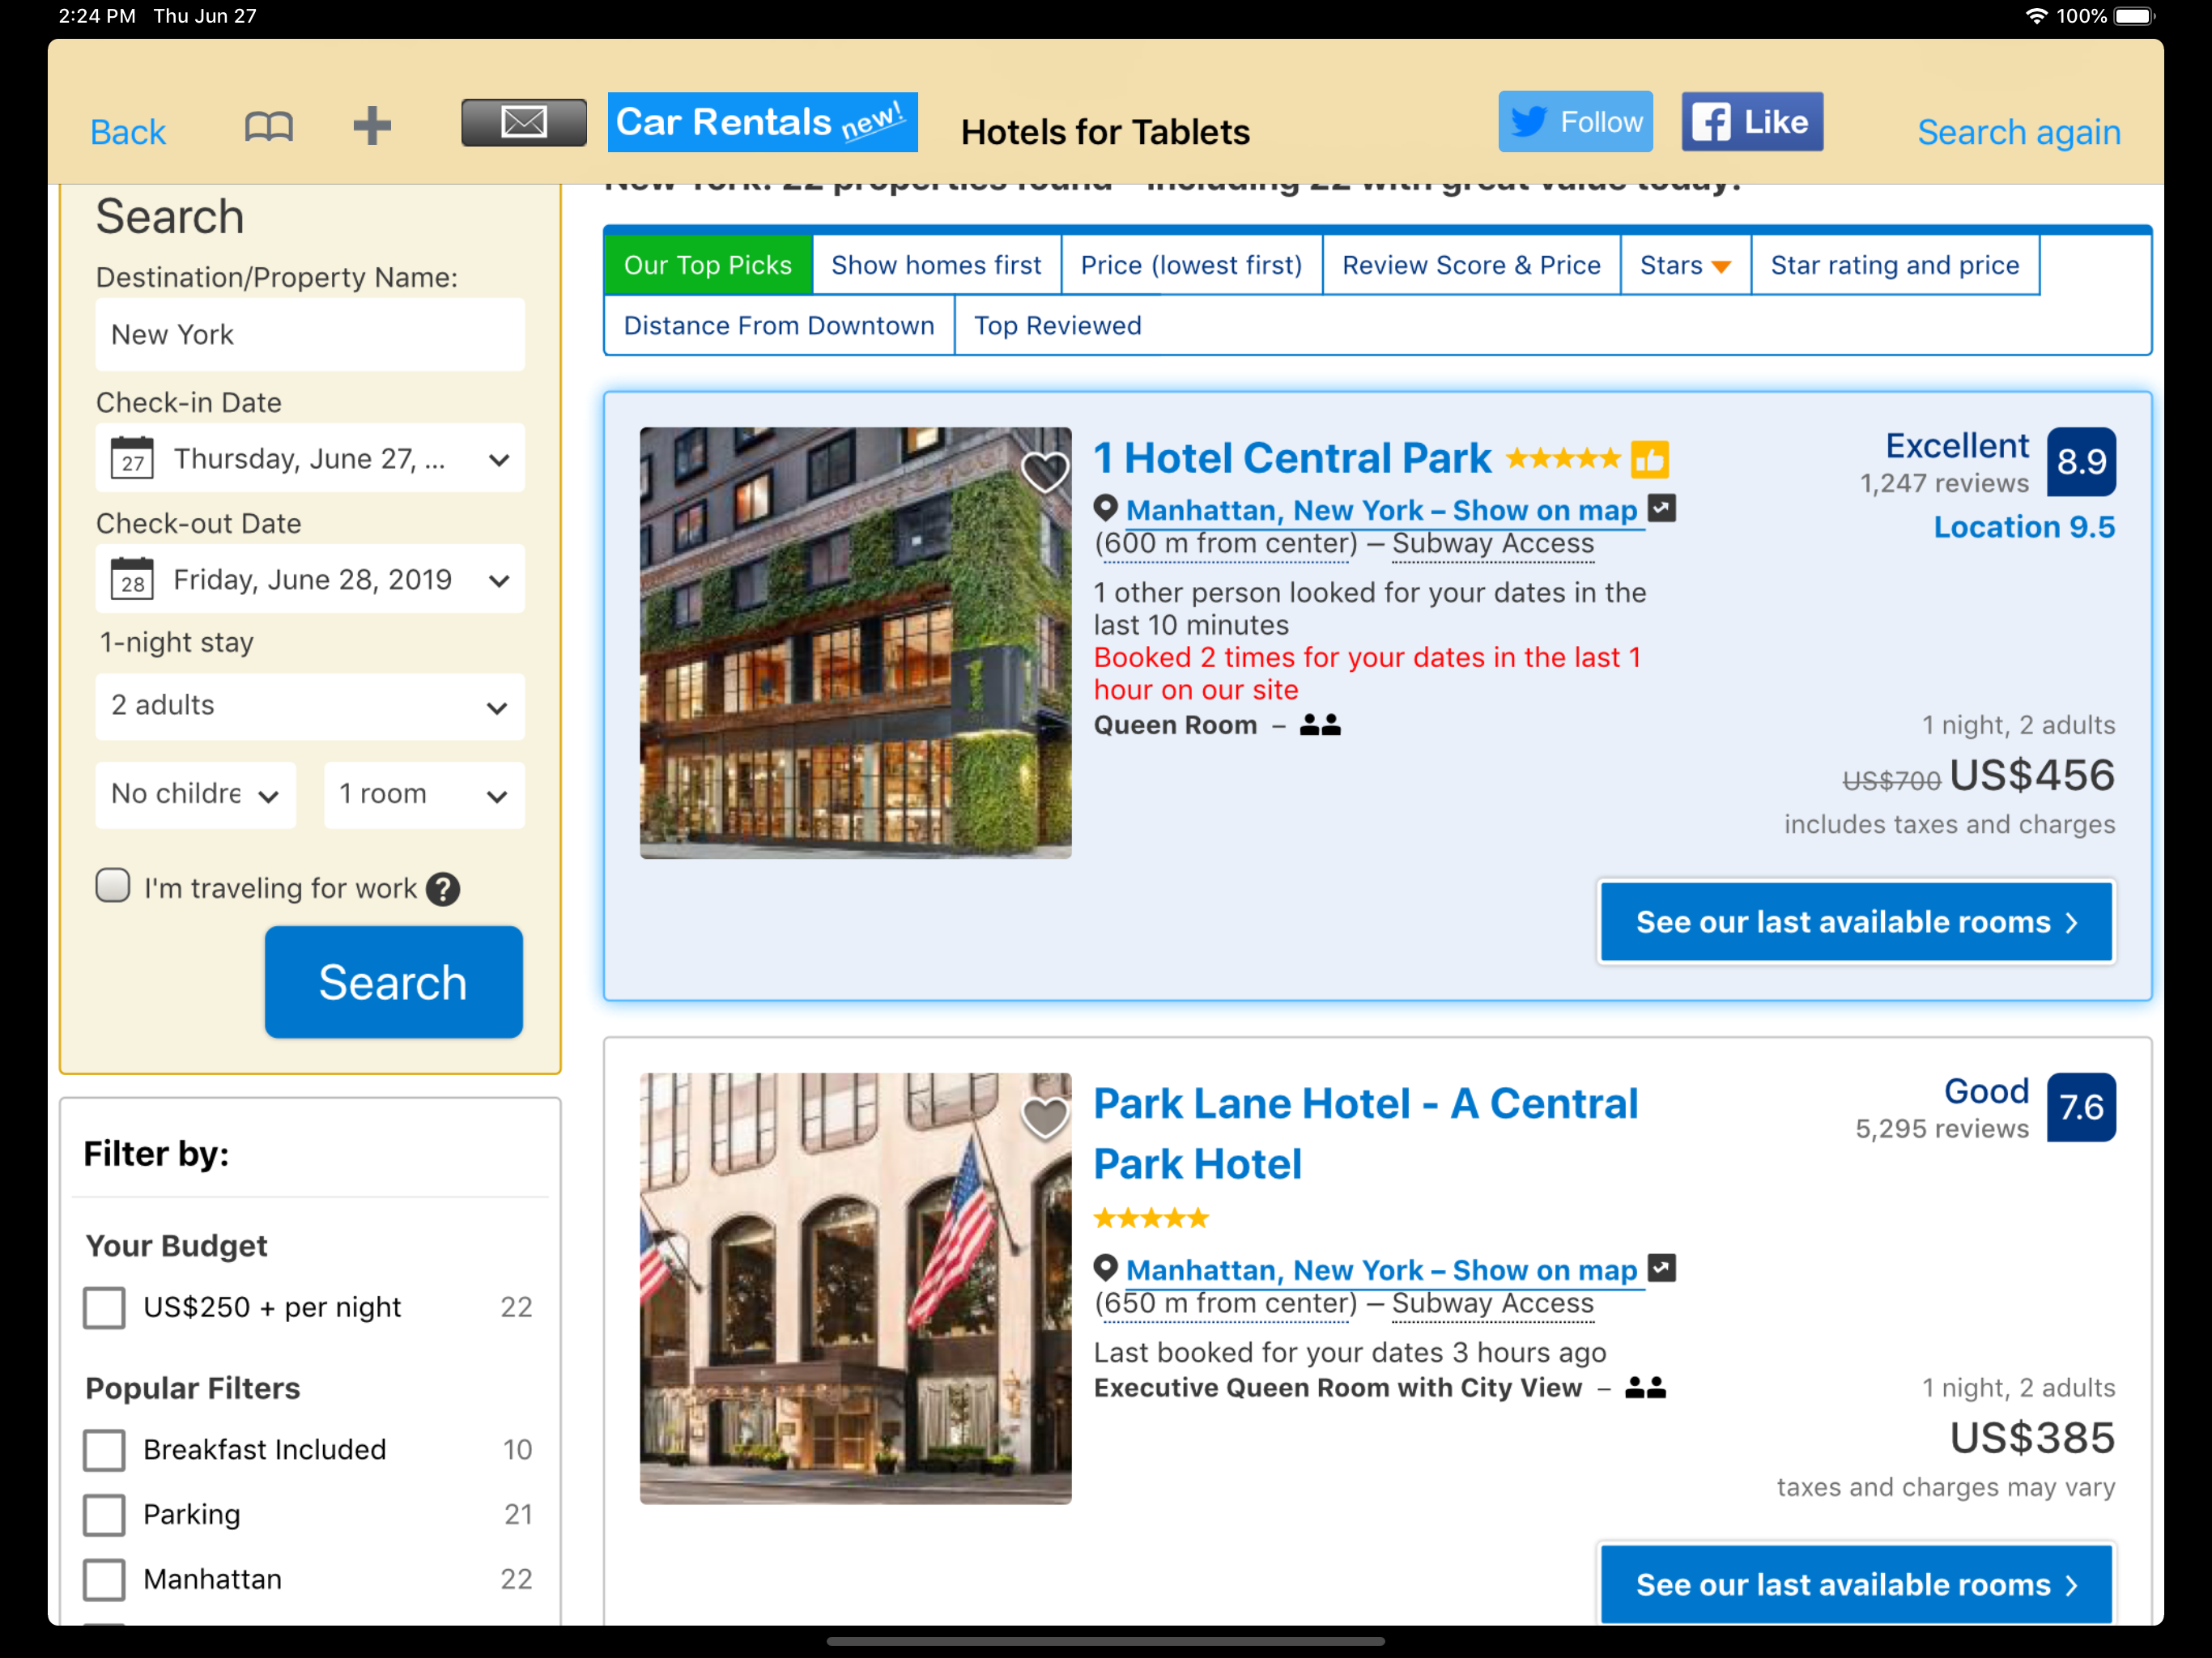Tap the star rating of Park Lane Hotel

point(1151,1218)
